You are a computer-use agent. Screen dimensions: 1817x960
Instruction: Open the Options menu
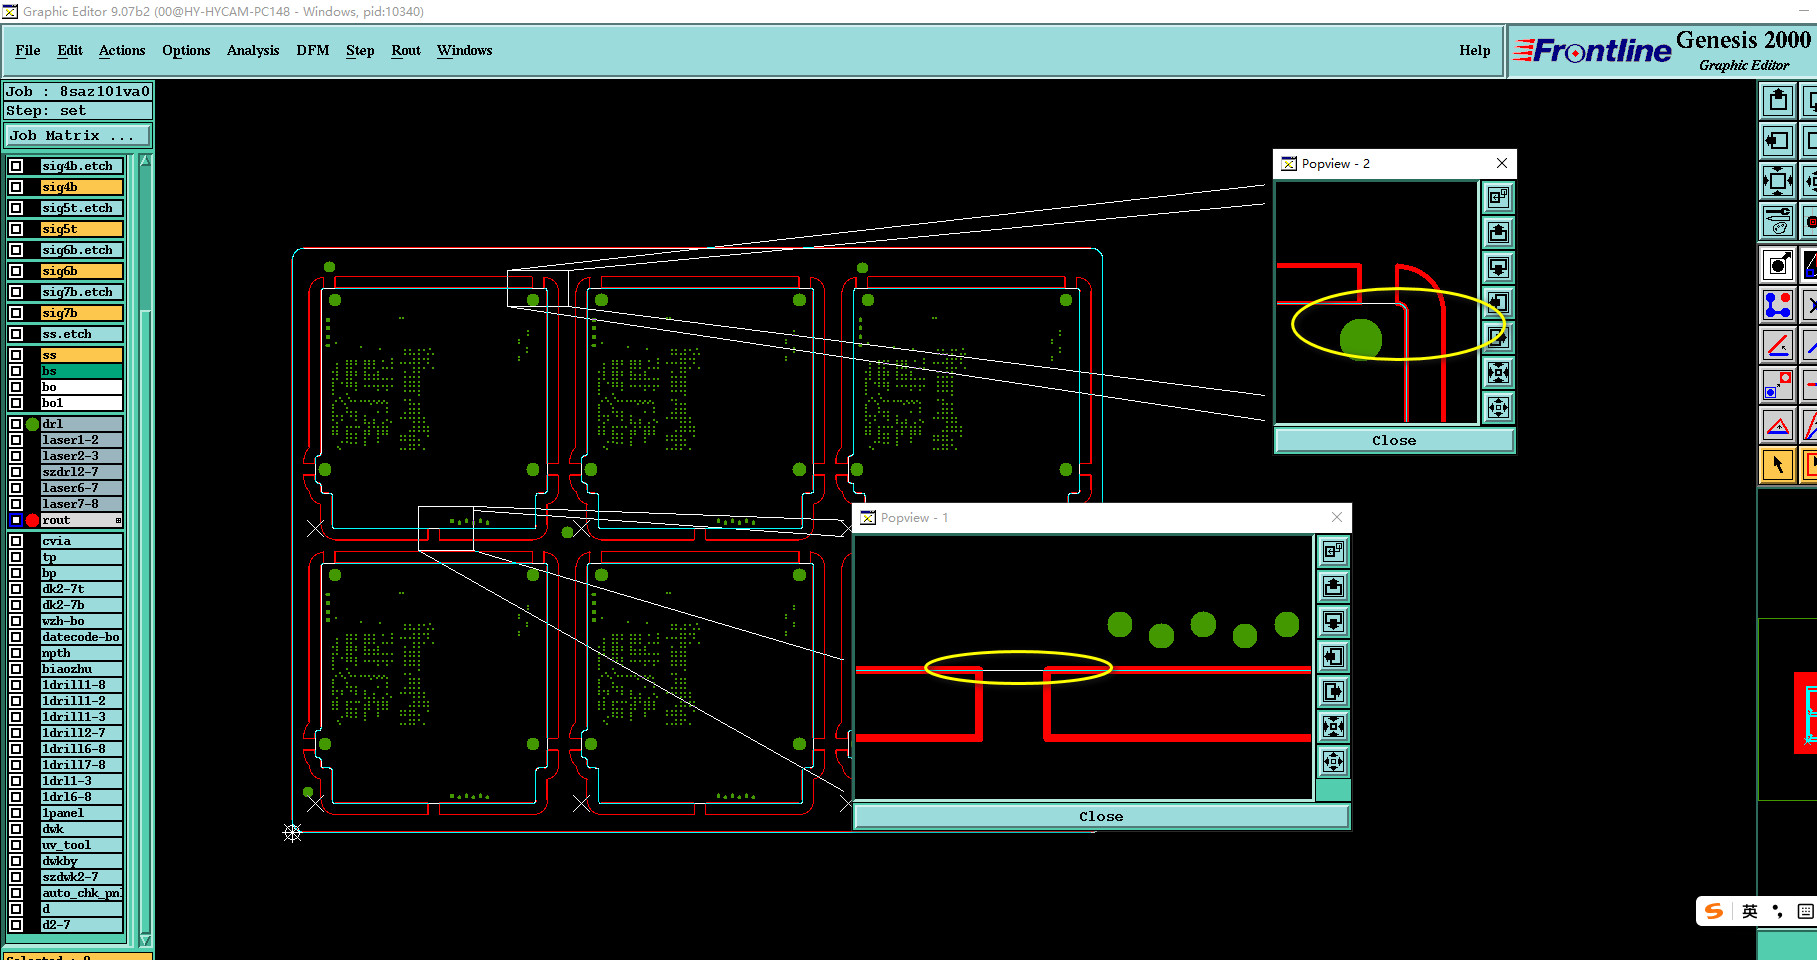[x=186, y=50]
